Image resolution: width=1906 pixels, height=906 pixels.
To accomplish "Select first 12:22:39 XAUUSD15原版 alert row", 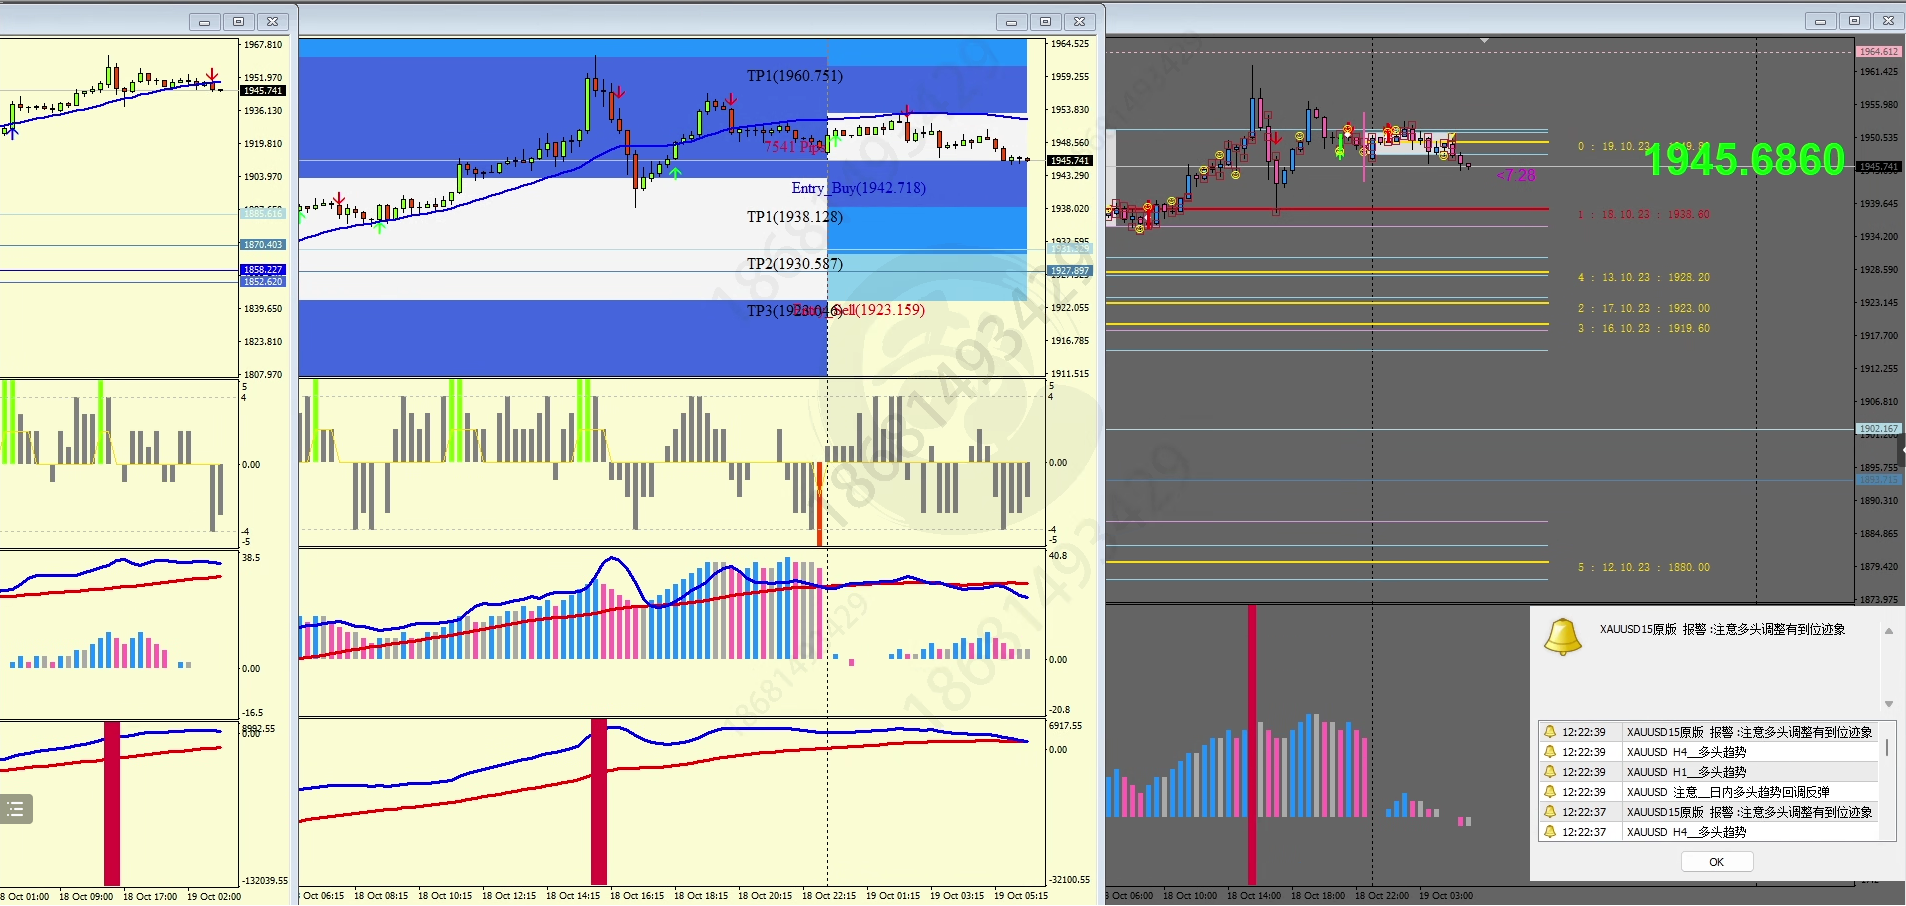I will point(1708,732).
